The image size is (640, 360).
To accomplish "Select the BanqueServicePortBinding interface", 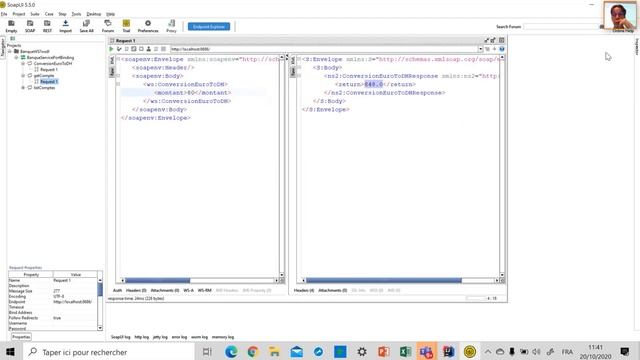I will [50, 58].
